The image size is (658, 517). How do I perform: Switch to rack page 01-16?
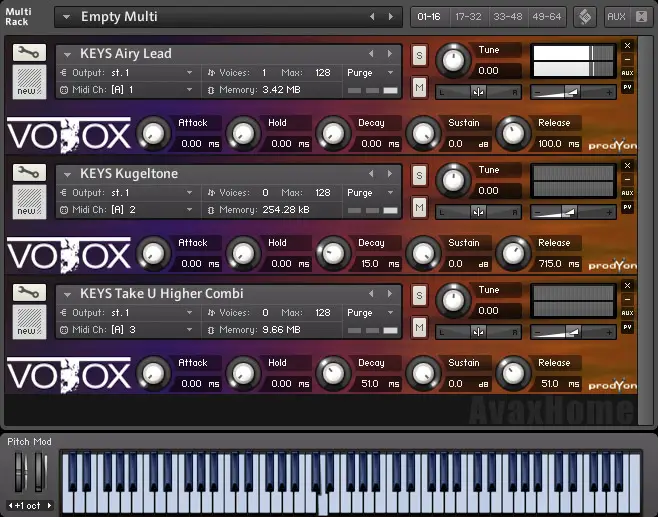(x=429, y=17)
